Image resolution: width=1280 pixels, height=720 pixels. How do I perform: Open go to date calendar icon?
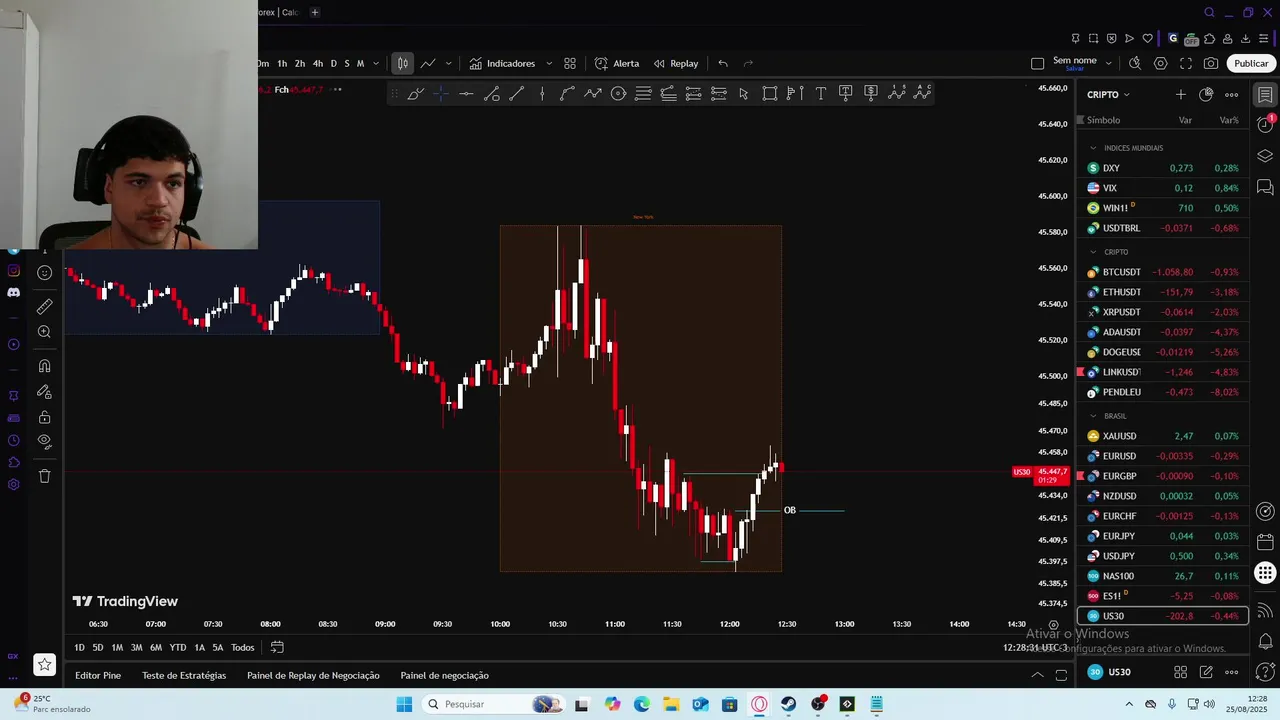tap(277, 647)
